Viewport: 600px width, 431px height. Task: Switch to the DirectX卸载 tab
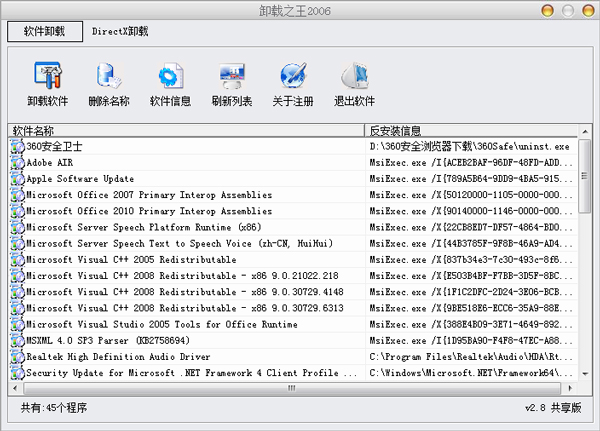120,31
